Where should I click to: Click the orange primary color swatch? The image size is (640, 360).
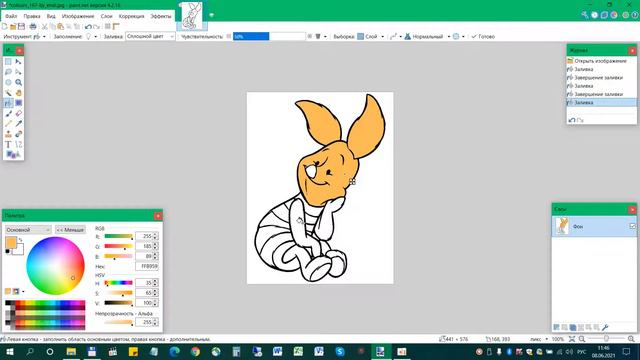[11, 242]
